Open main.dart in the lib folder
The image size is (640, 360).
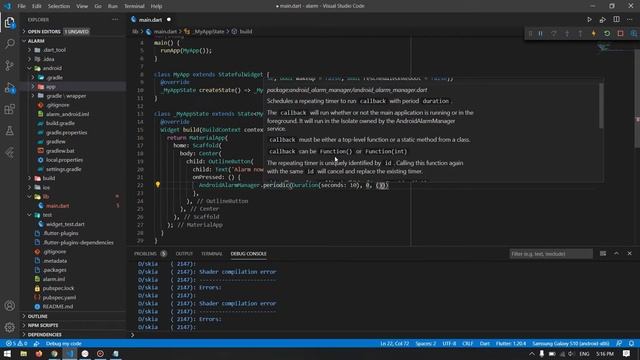[57, 206]
